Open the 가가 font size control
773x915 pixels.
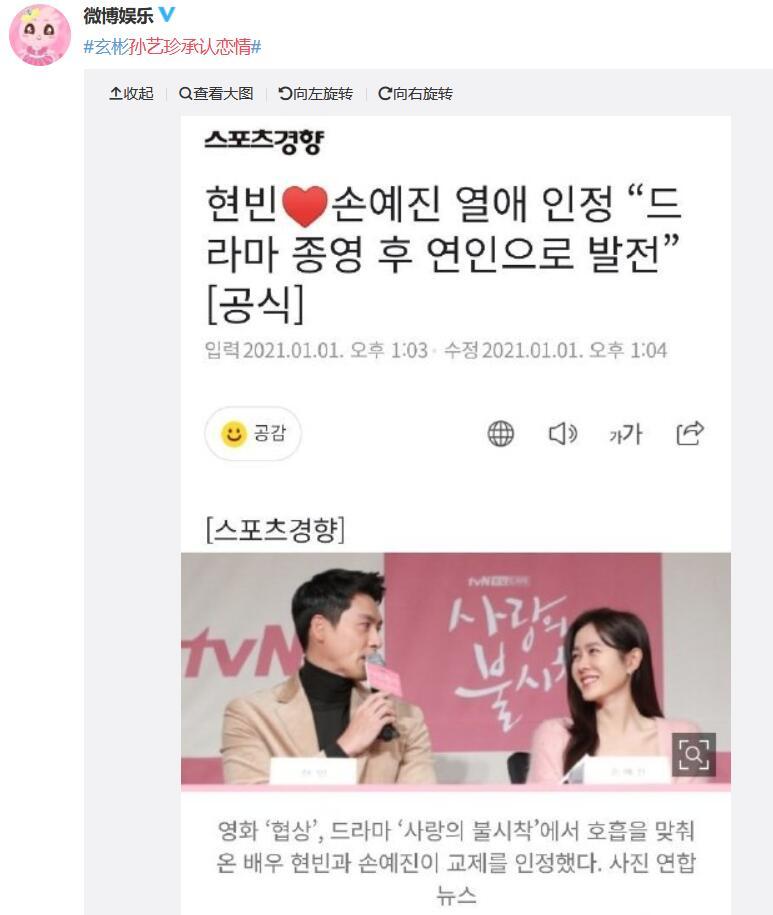[626, 434]
